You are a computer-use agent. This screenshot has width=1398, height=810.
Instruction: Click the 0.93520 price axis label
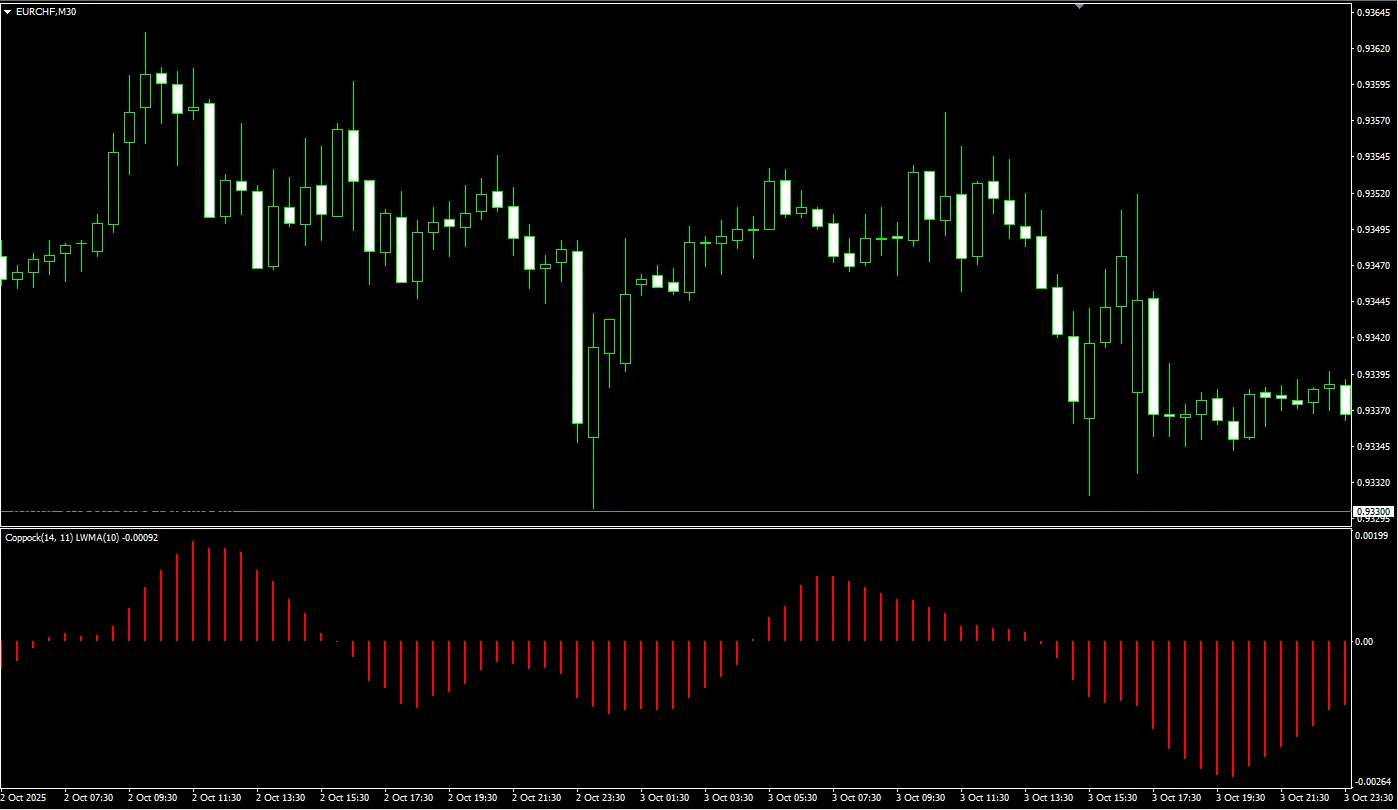[x=1374, y=193]
